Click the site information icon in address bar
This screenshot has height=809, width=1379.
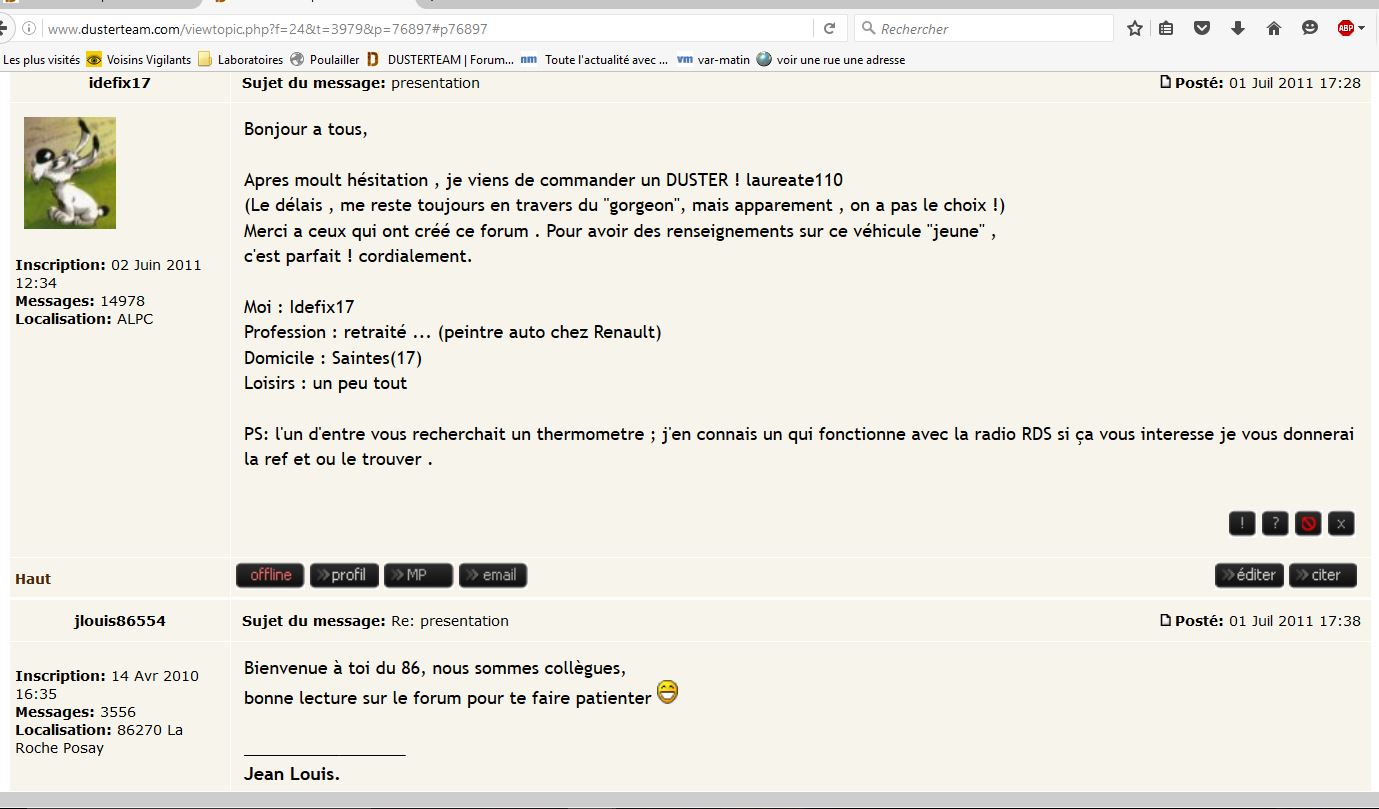(28, 29)
